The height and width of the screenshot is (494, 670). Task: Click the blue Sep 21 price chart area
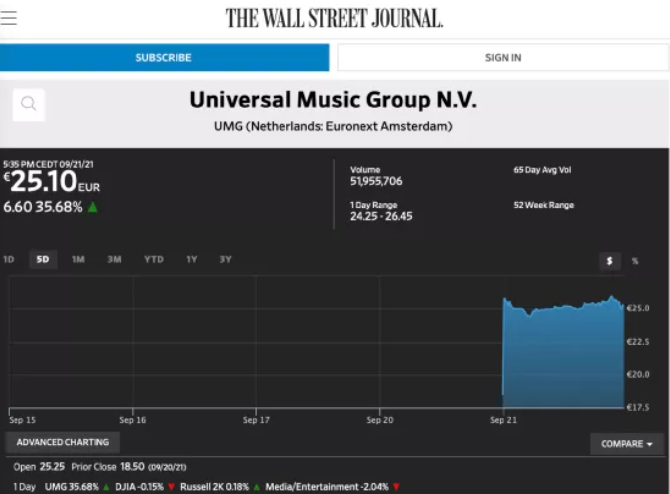click(563, 355)
